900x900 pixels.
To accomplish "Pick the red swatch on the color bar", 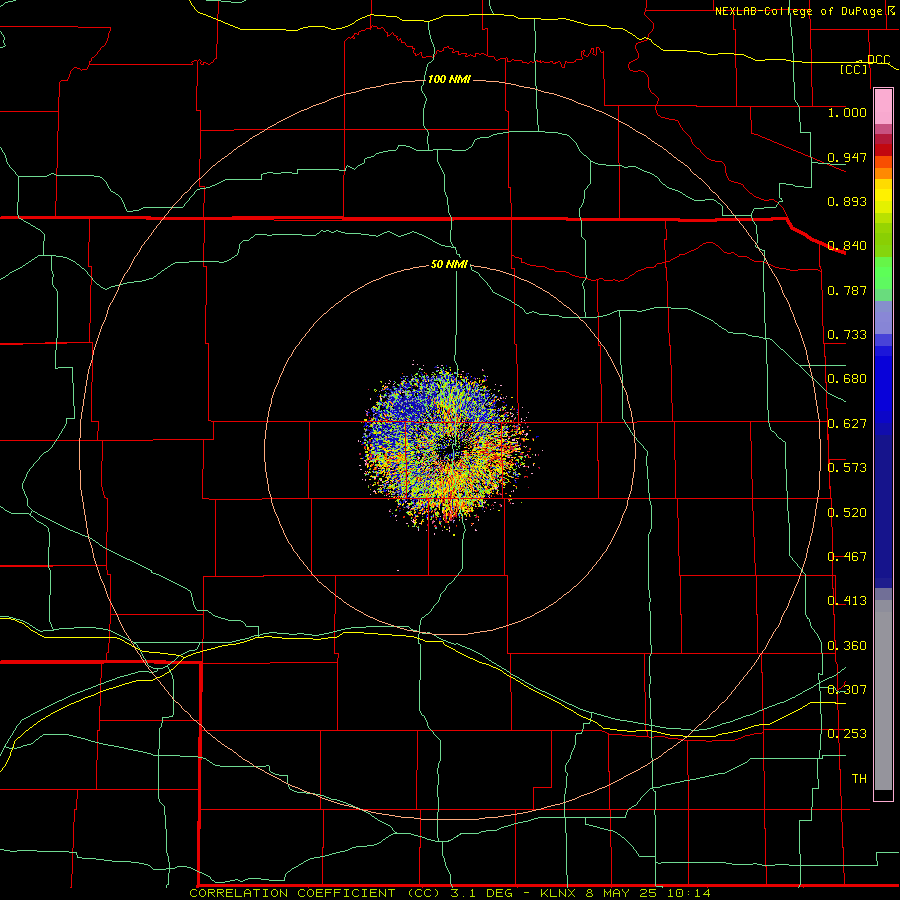I will 883,150.
